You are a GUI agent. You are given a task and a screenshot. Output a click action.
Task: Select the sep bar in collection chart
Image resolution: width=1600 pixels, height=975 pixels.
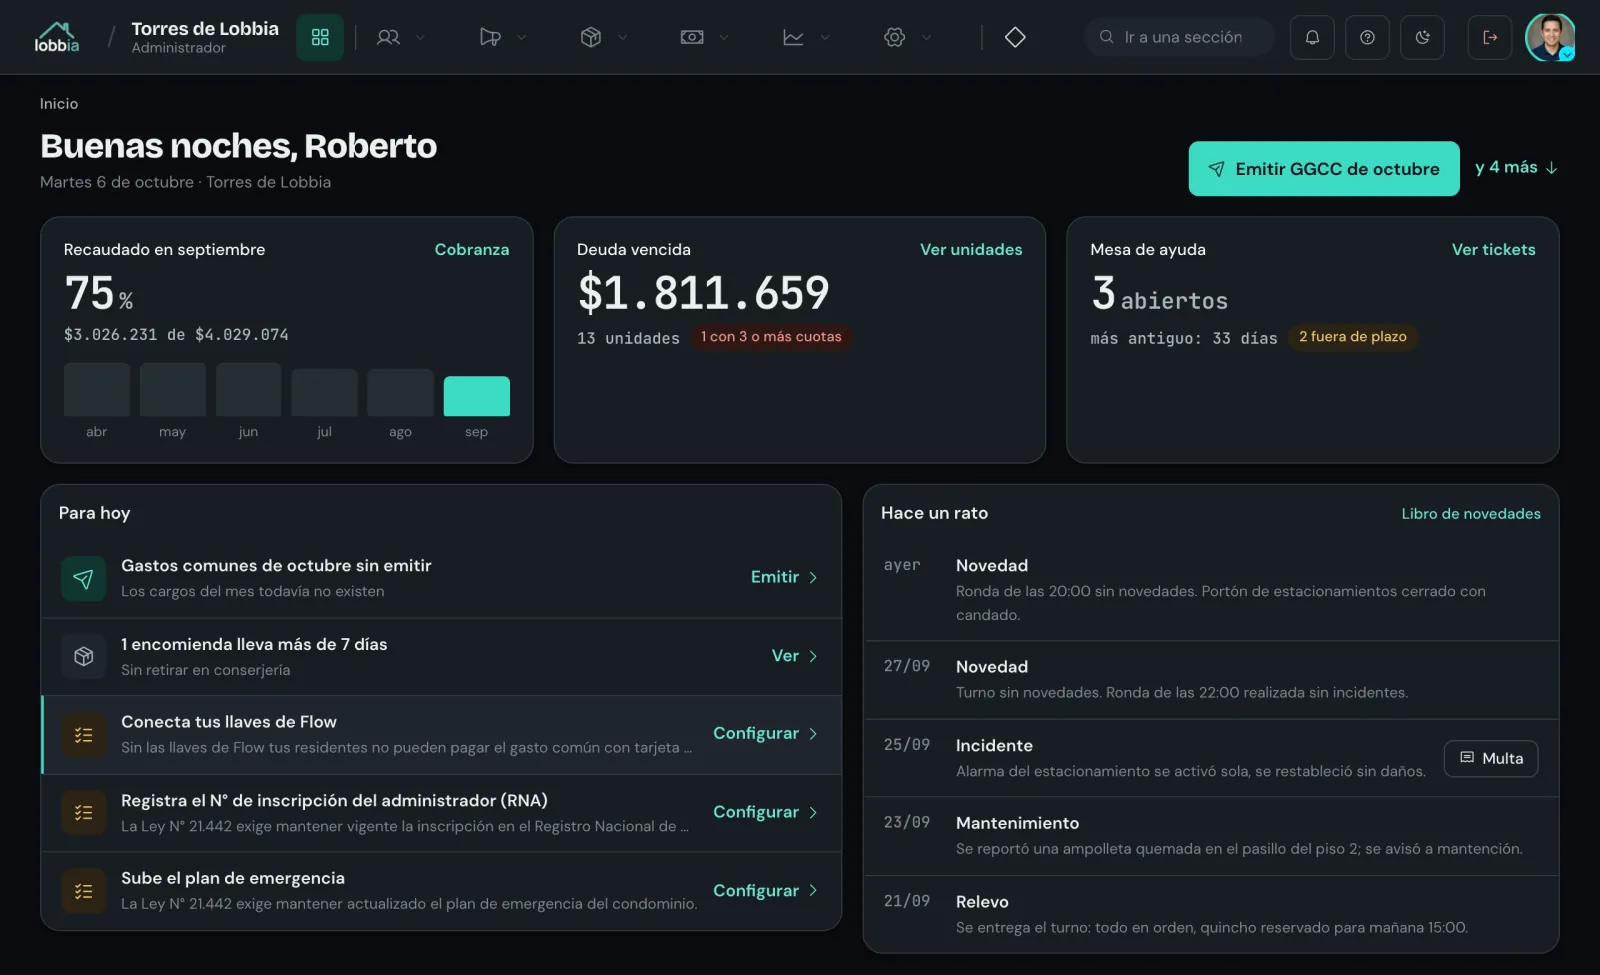477,396
